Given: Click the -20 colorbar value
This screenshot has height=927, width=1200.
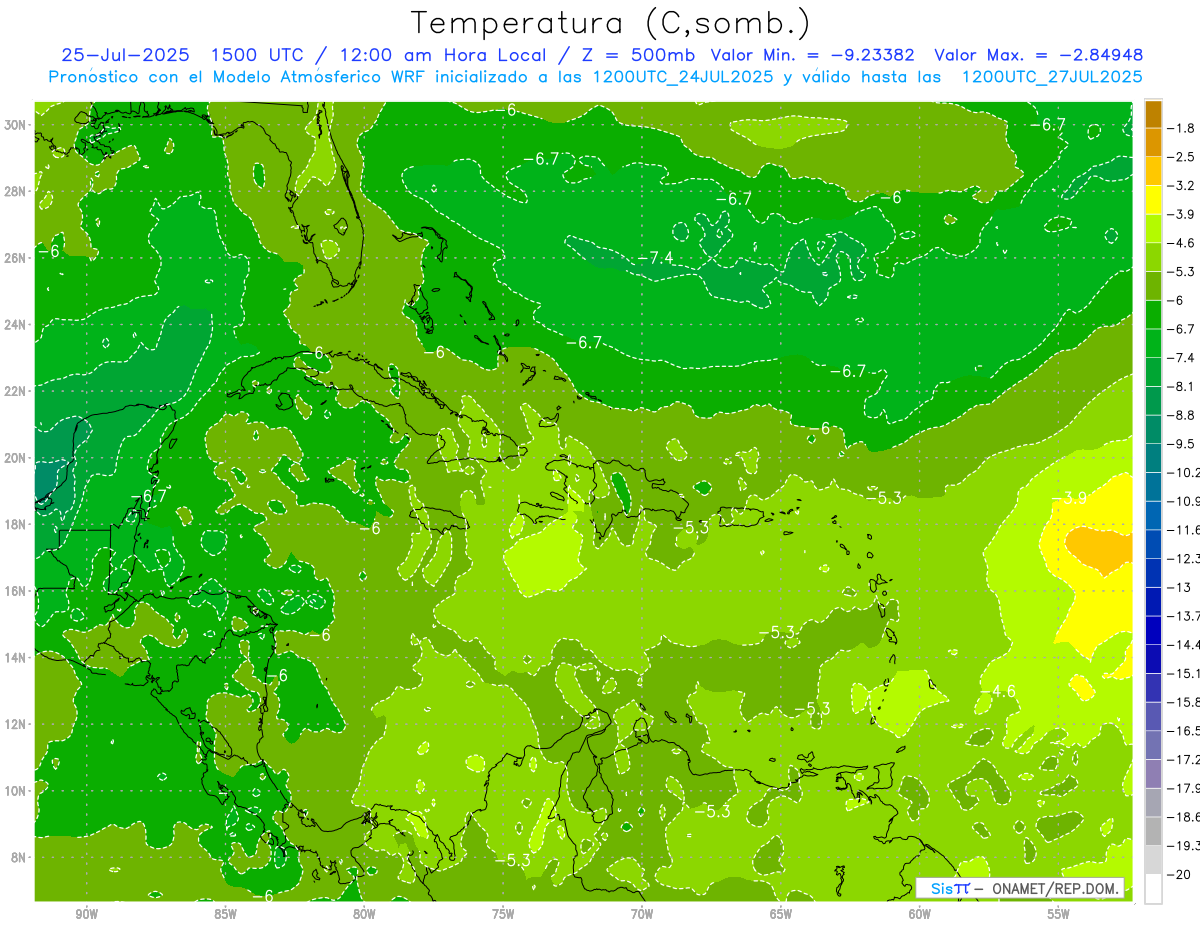Looking at the screenshot, I should (x=1181, y=874).
